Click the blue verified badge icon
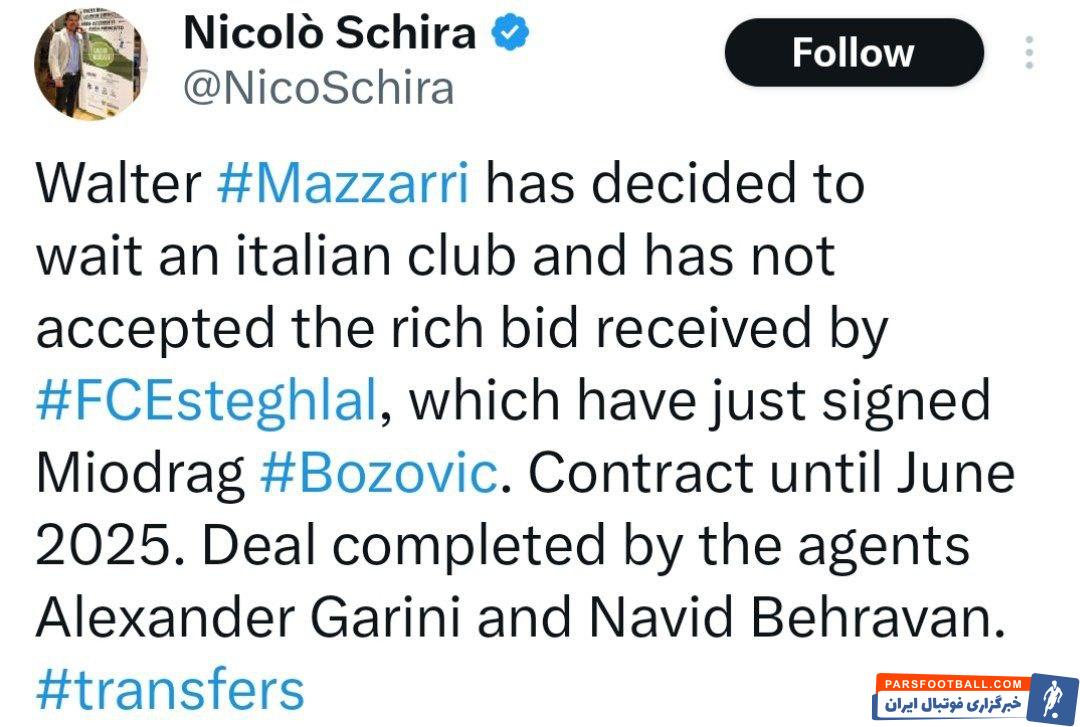Viewport: 1080px width, 727px height. pos(509,35)
